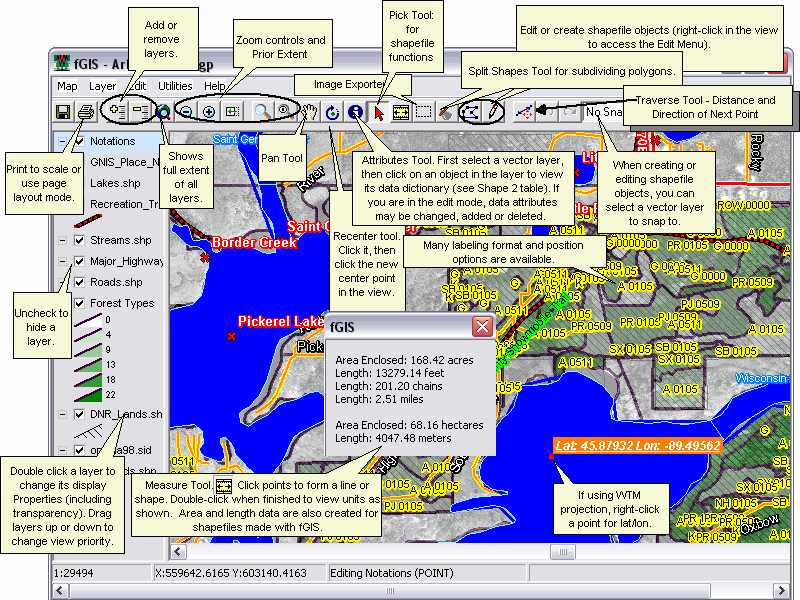Select the Recreation_Tr layer name
800x600 pixels.
pyautogui.click(x=124, y=204)
